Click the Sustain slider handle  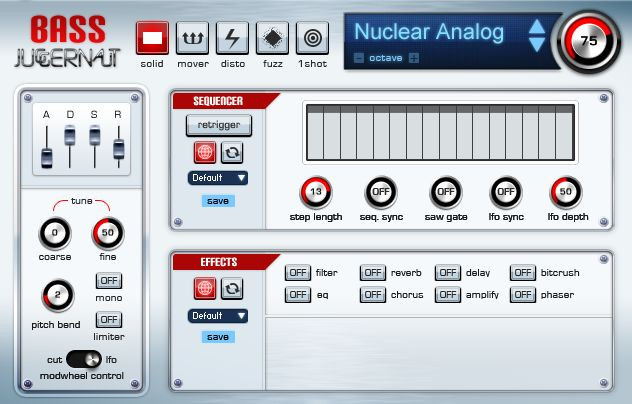[x=95, y=135]
